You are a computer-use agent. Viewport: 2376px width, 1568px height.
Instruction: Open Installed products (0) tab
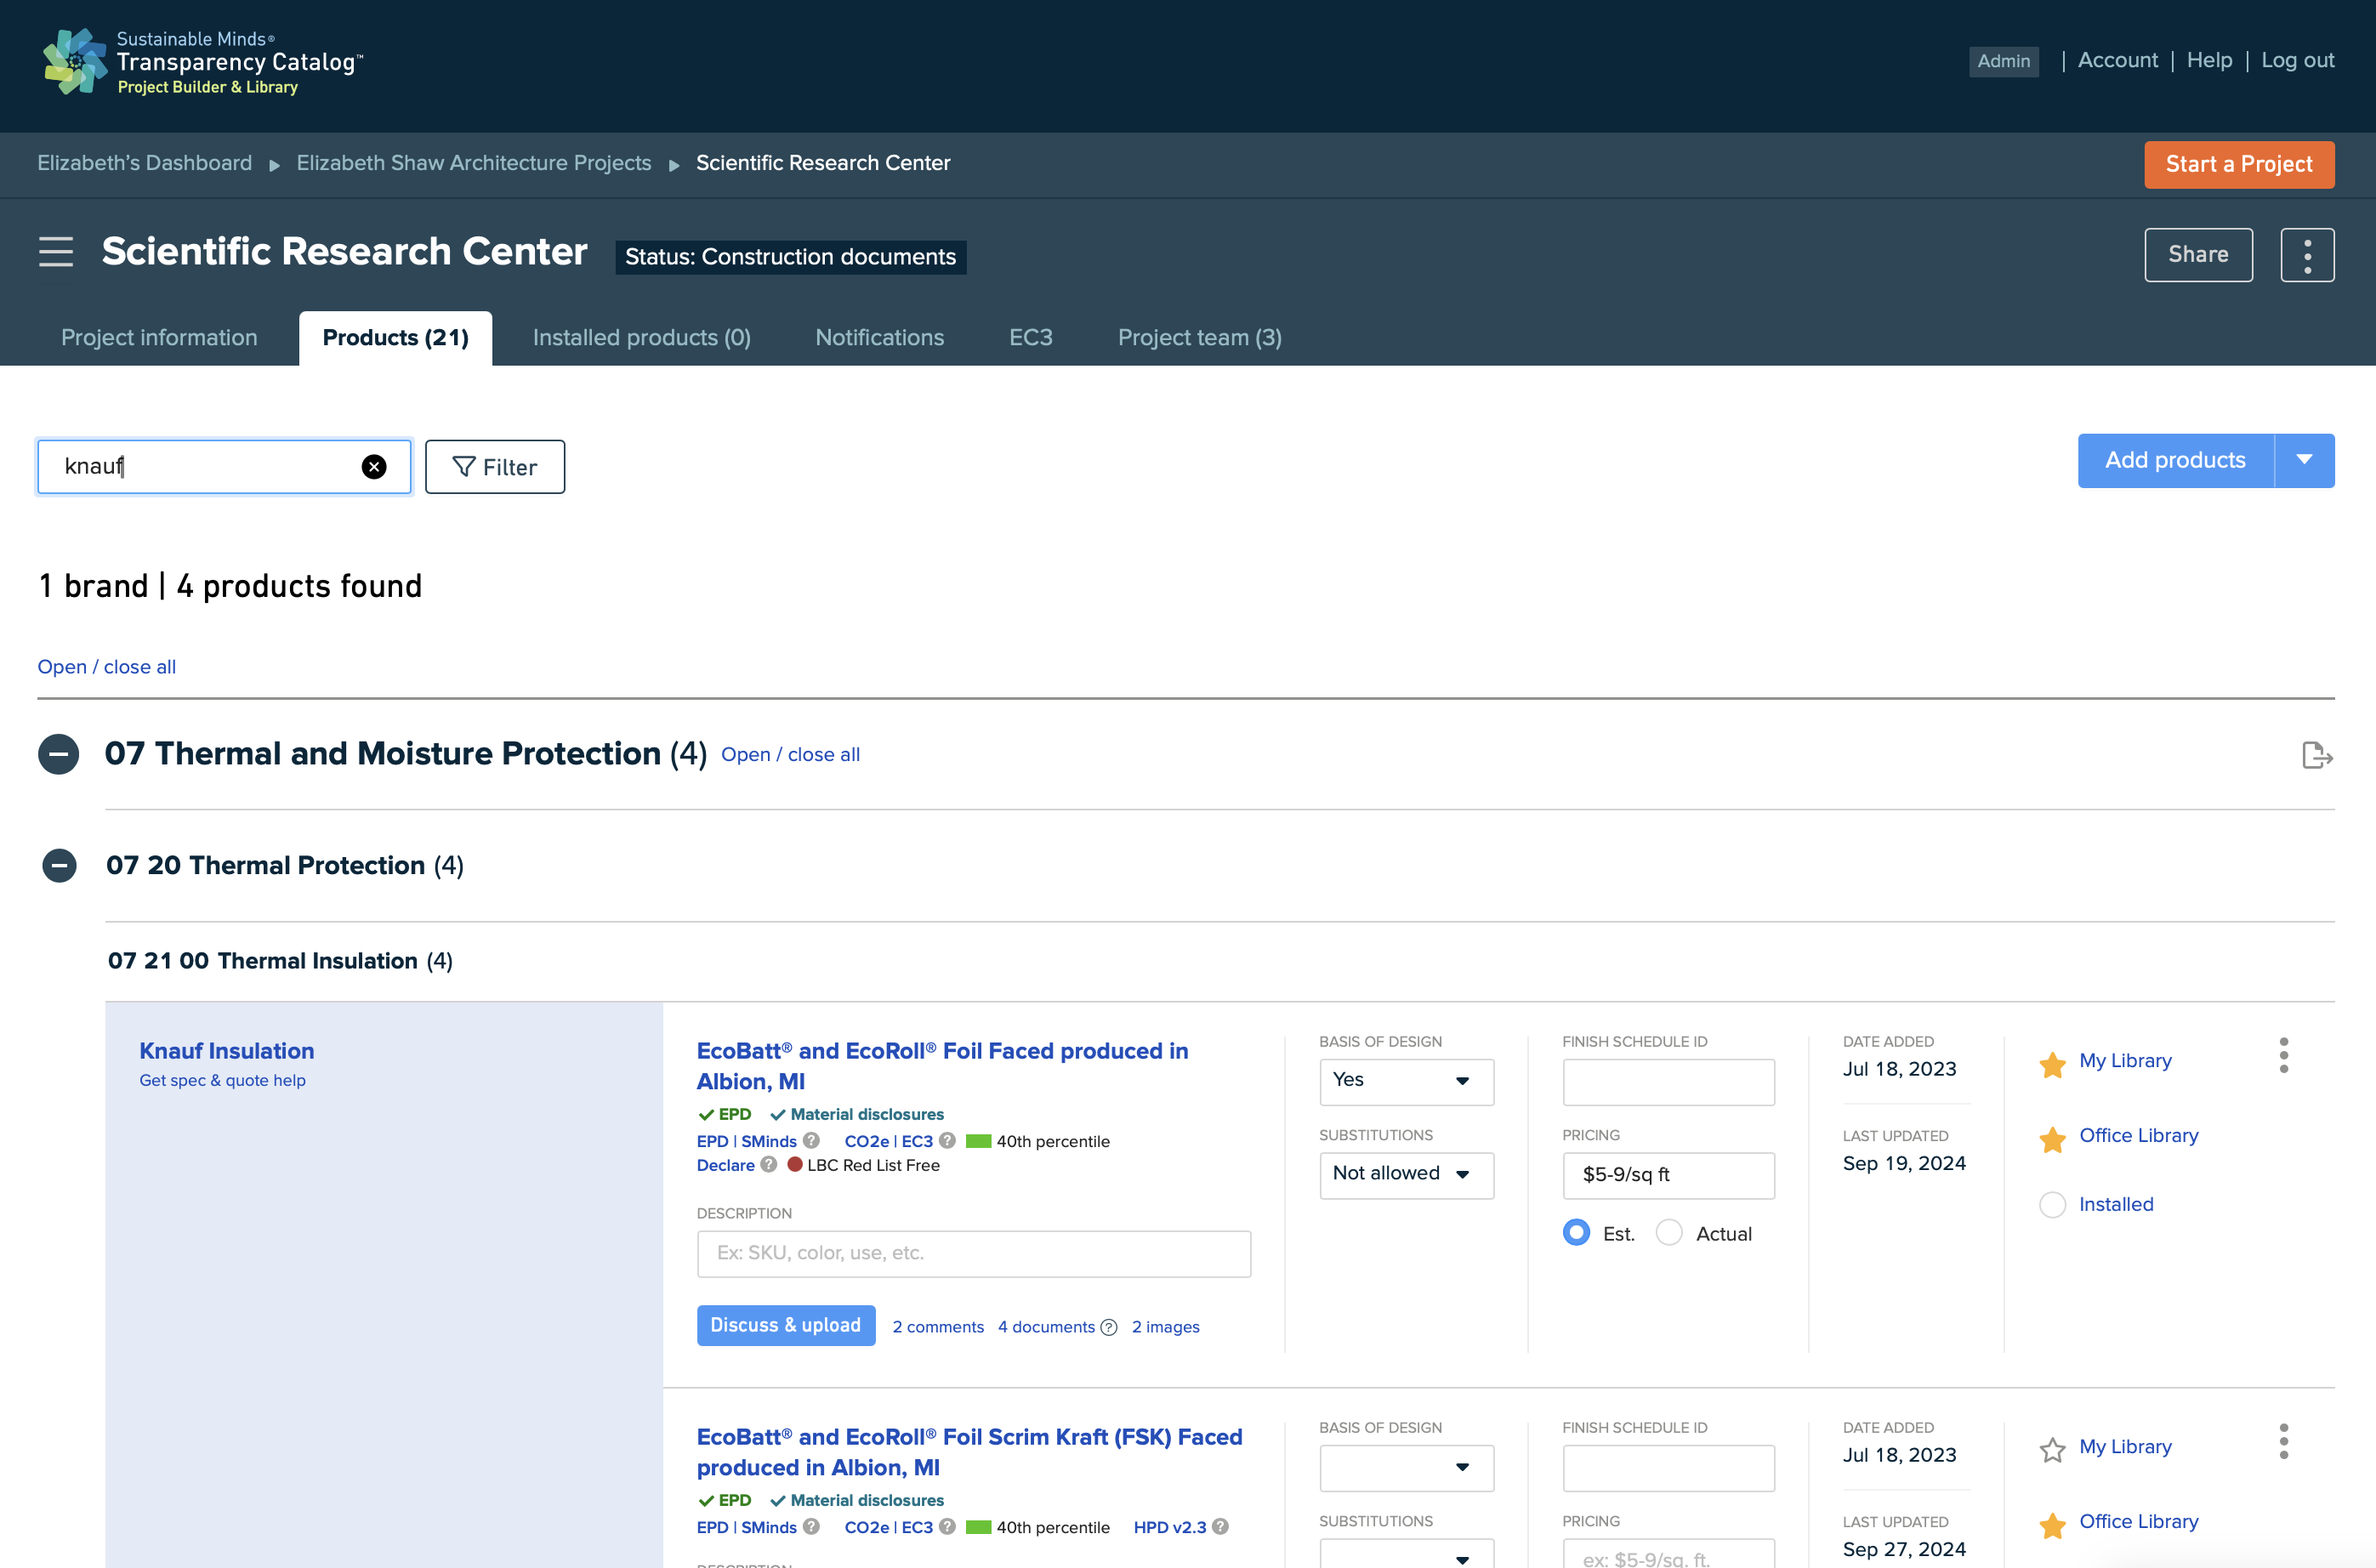click(641, 338)
